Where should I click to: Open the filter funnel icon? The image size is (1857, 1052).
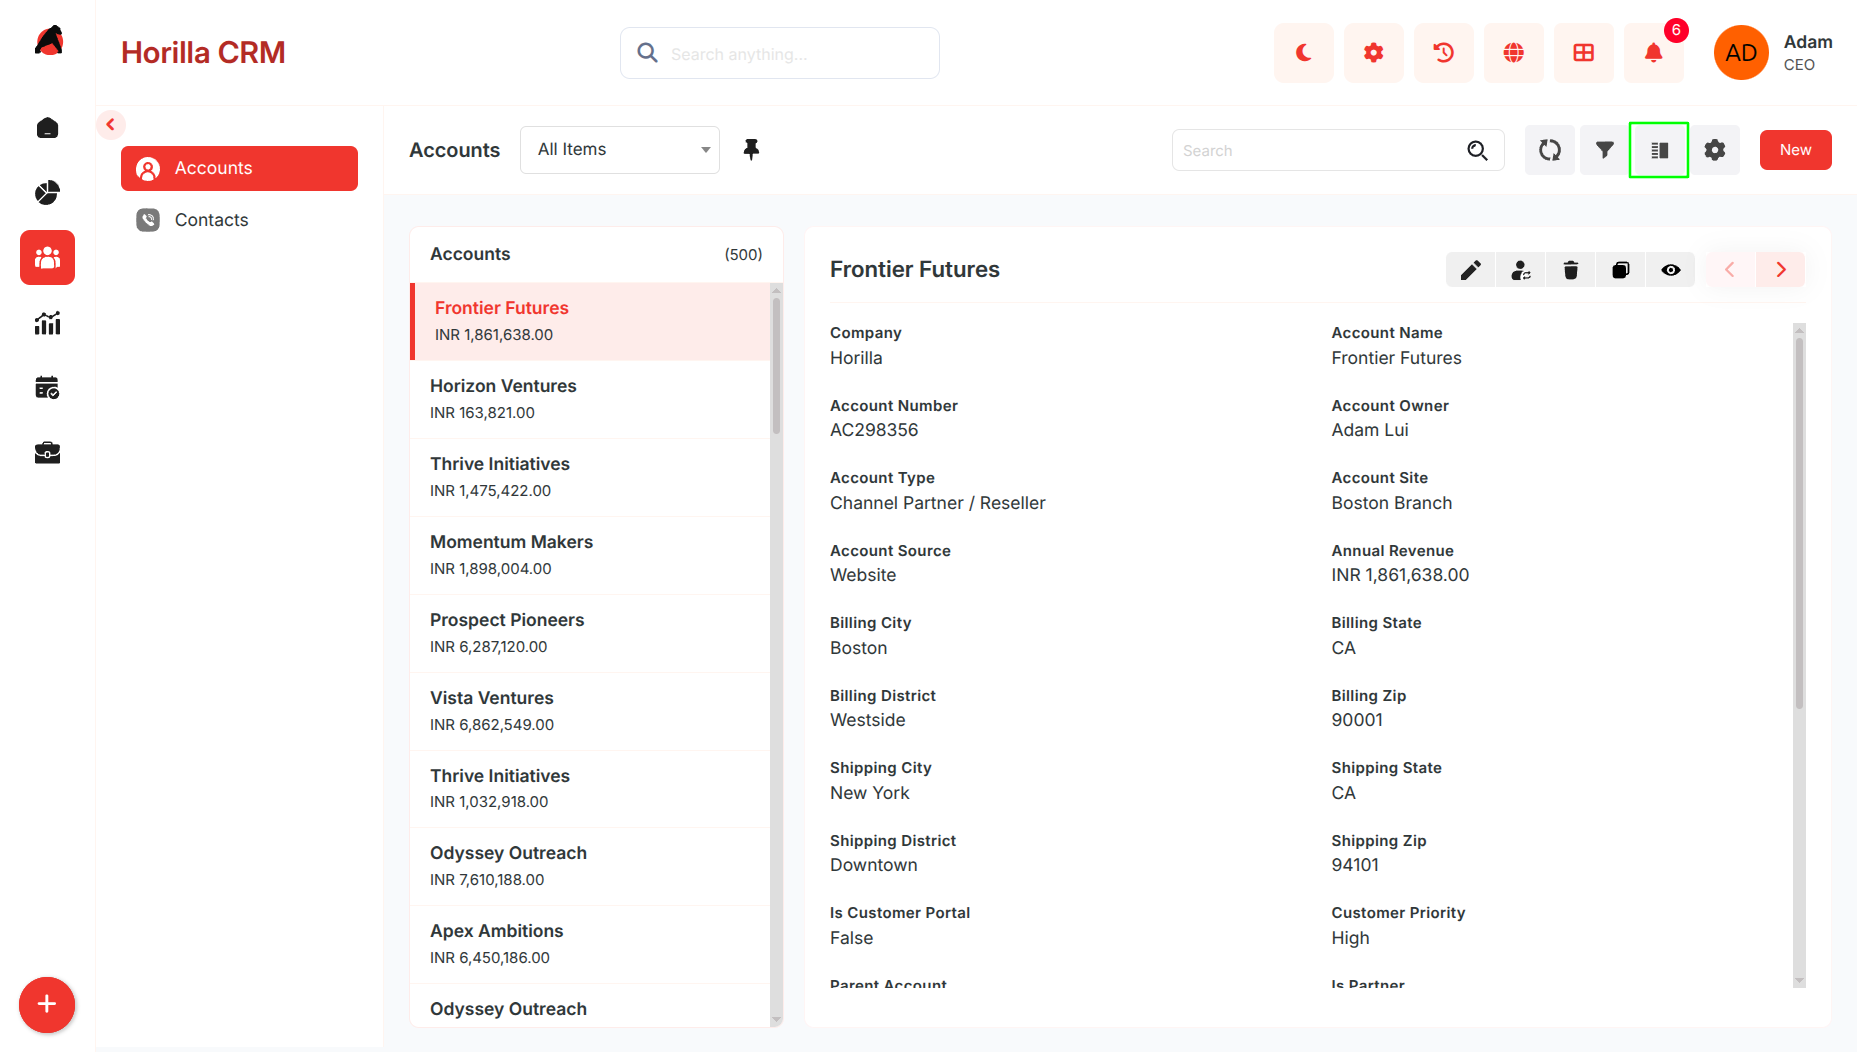(1605, 150)
